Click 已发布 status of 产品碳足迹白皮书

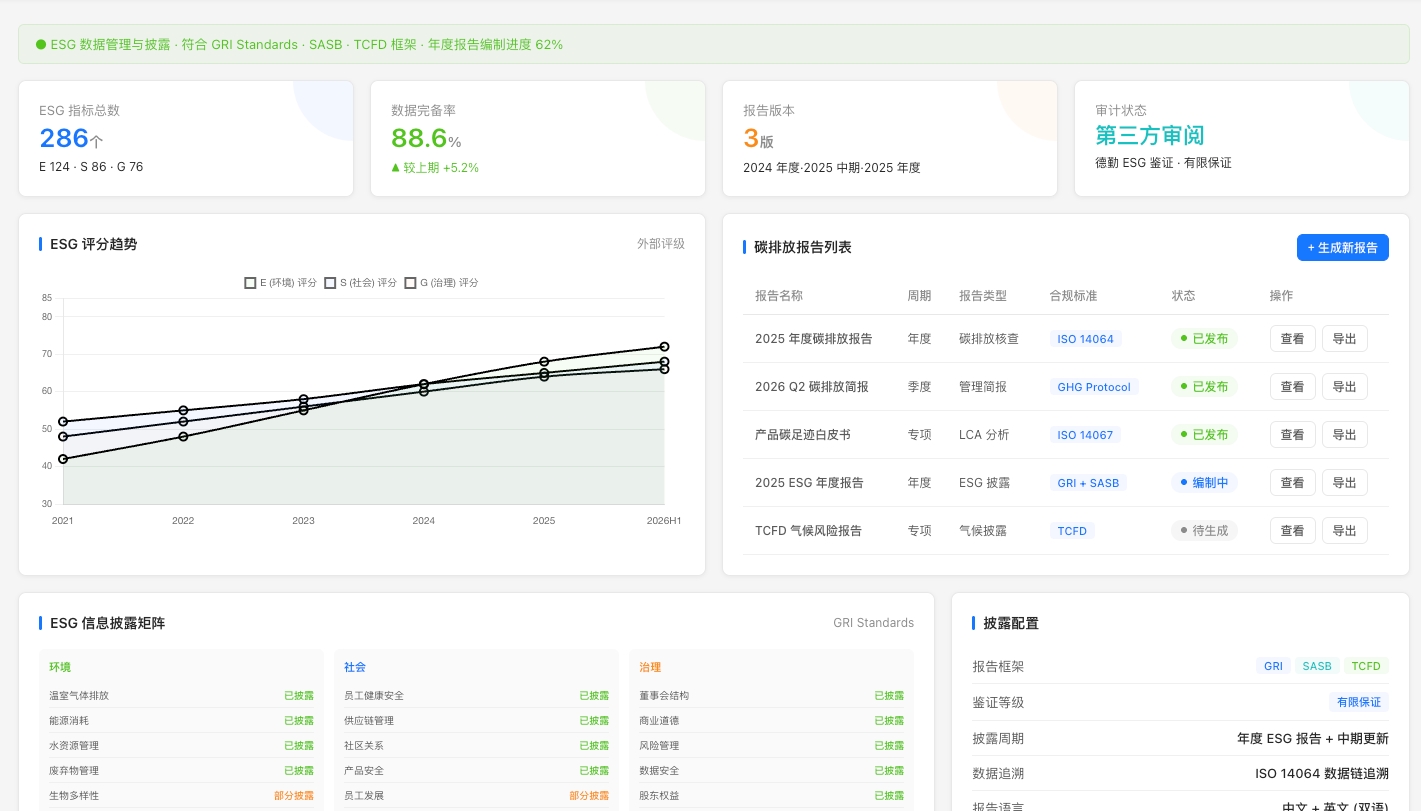[1204, 435]
